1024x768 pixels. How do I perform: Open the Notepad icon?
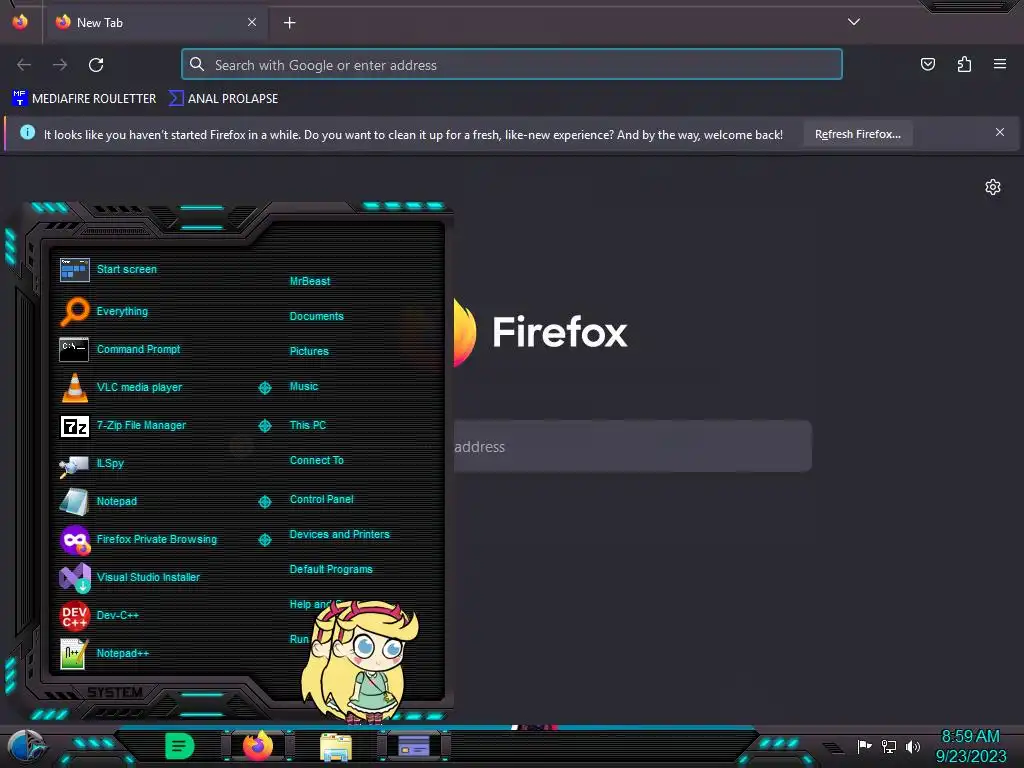pyautogui.click(x=74, y=502)
